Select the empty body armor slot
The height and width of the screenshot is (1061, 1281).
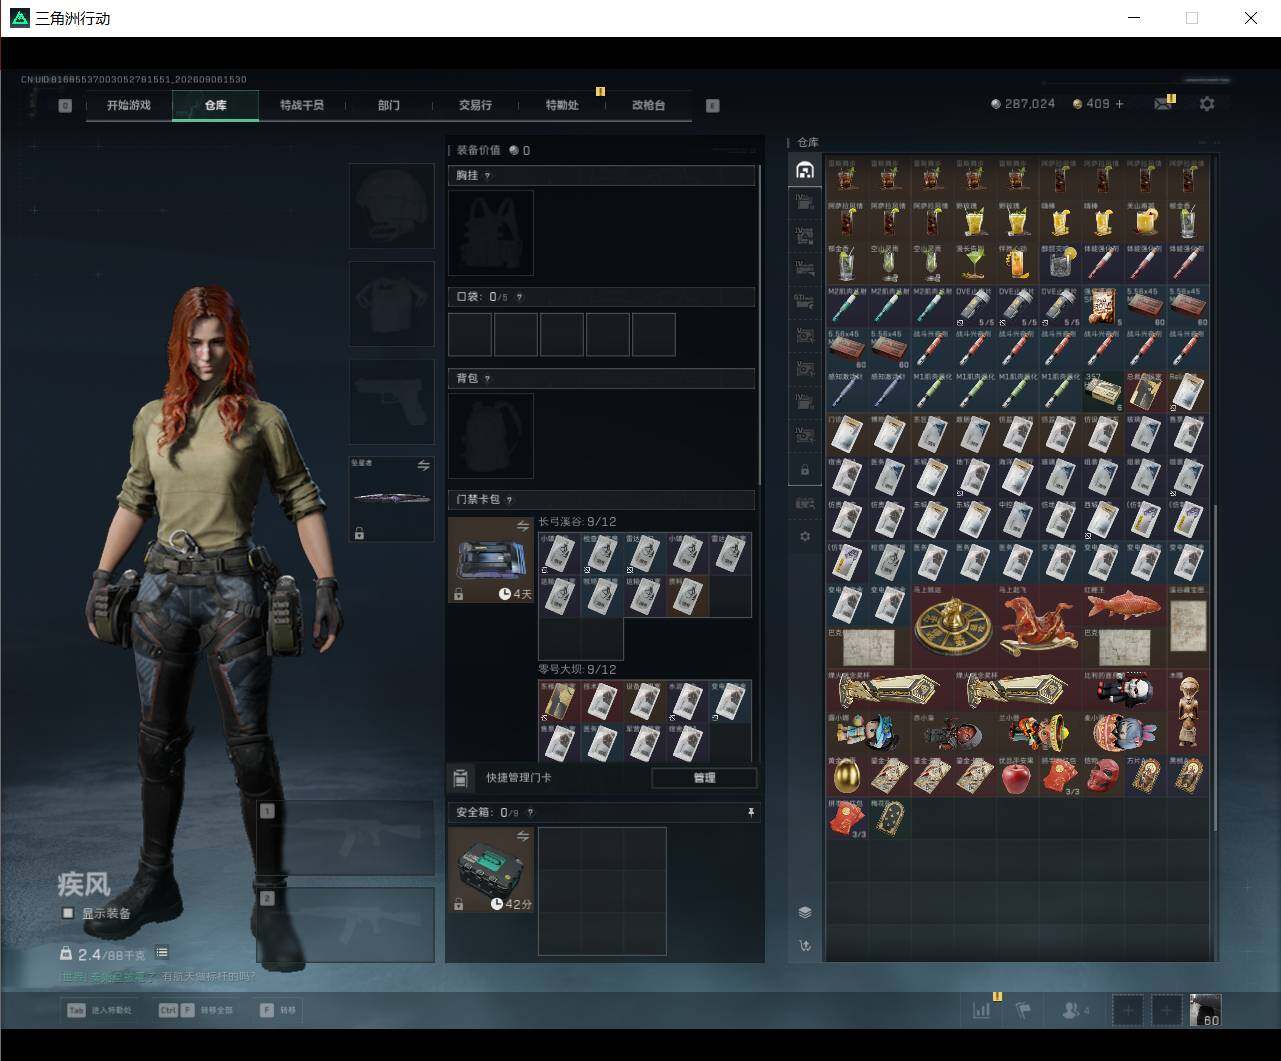tap(392, 304)
